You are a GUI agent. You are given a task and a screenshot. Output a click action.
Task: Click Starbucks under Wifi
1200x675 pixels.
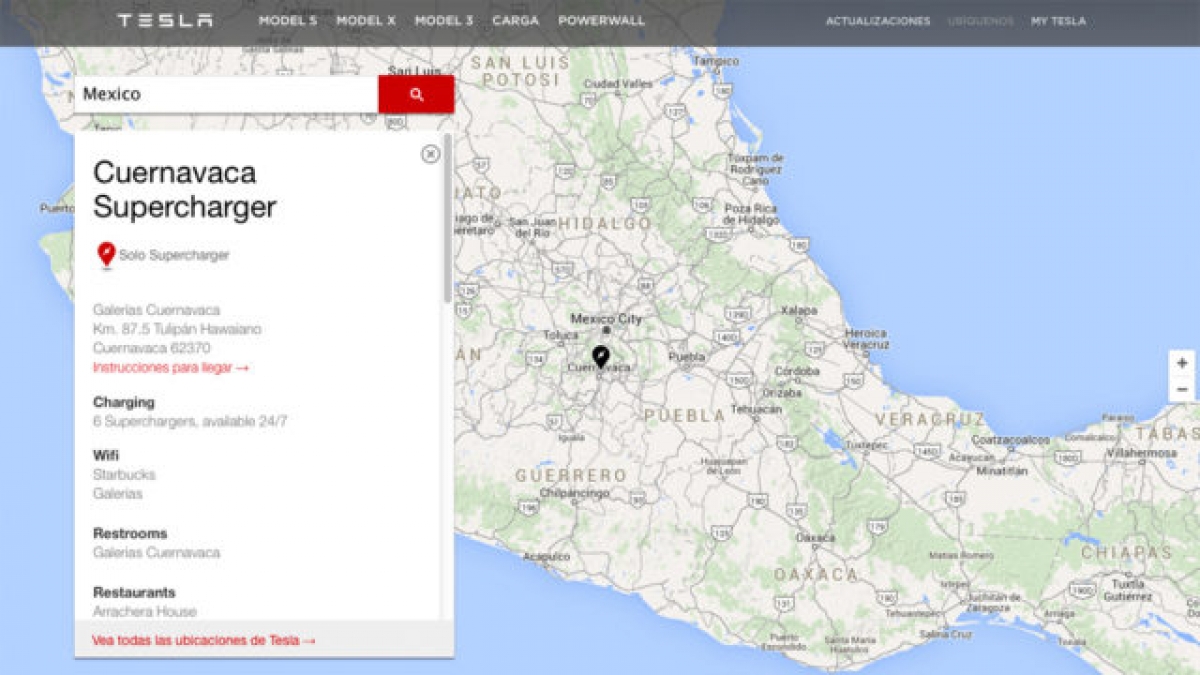tap(124, 474)
